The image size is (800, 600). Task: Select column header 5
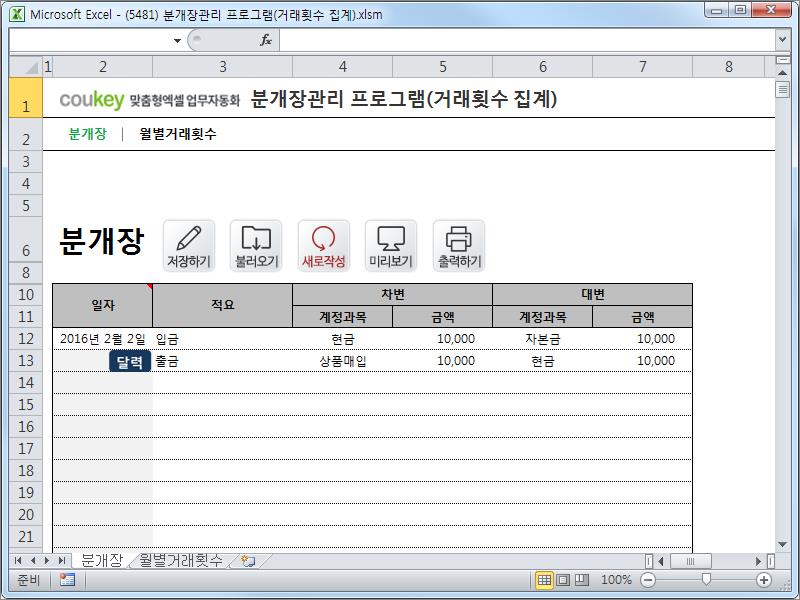pos(442,66)
